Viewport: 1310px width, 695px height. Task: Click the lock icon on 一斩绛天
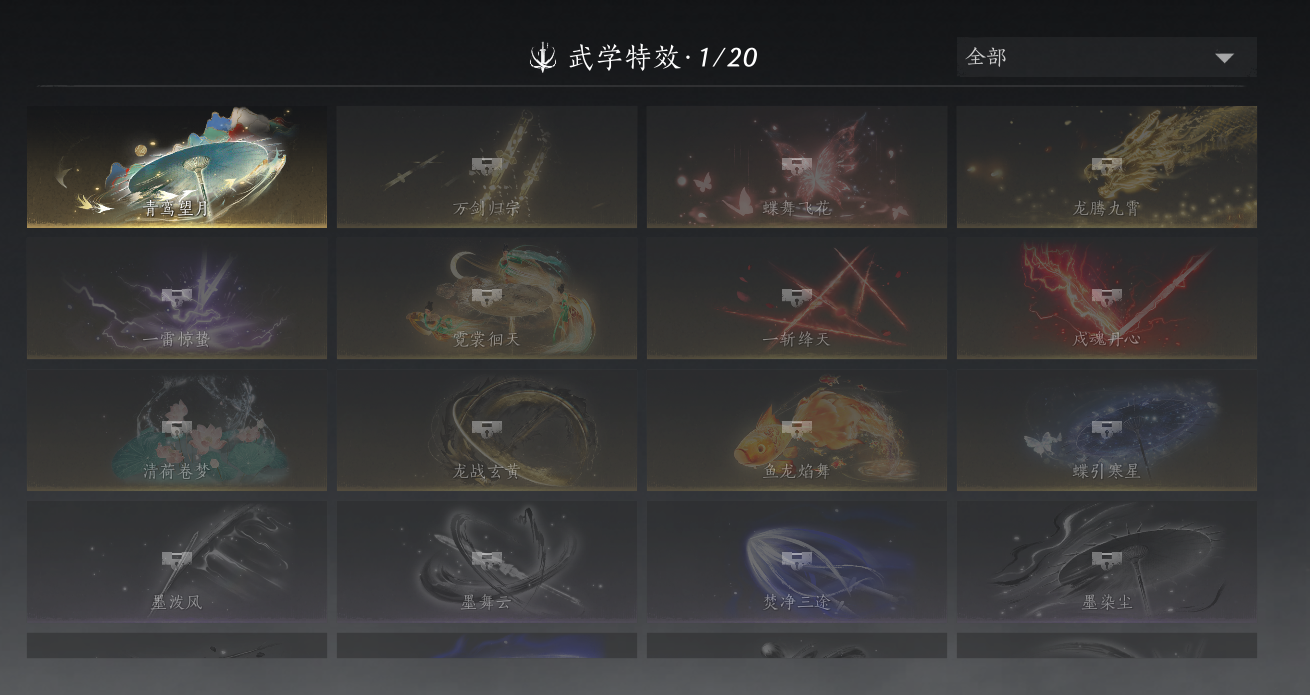click(796, 297)
